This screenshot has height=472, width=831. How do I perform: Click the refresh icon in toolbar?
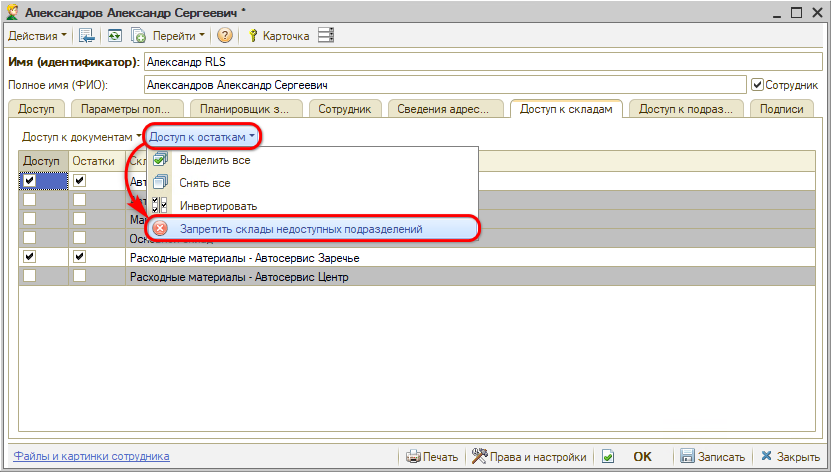coord(114,36)
